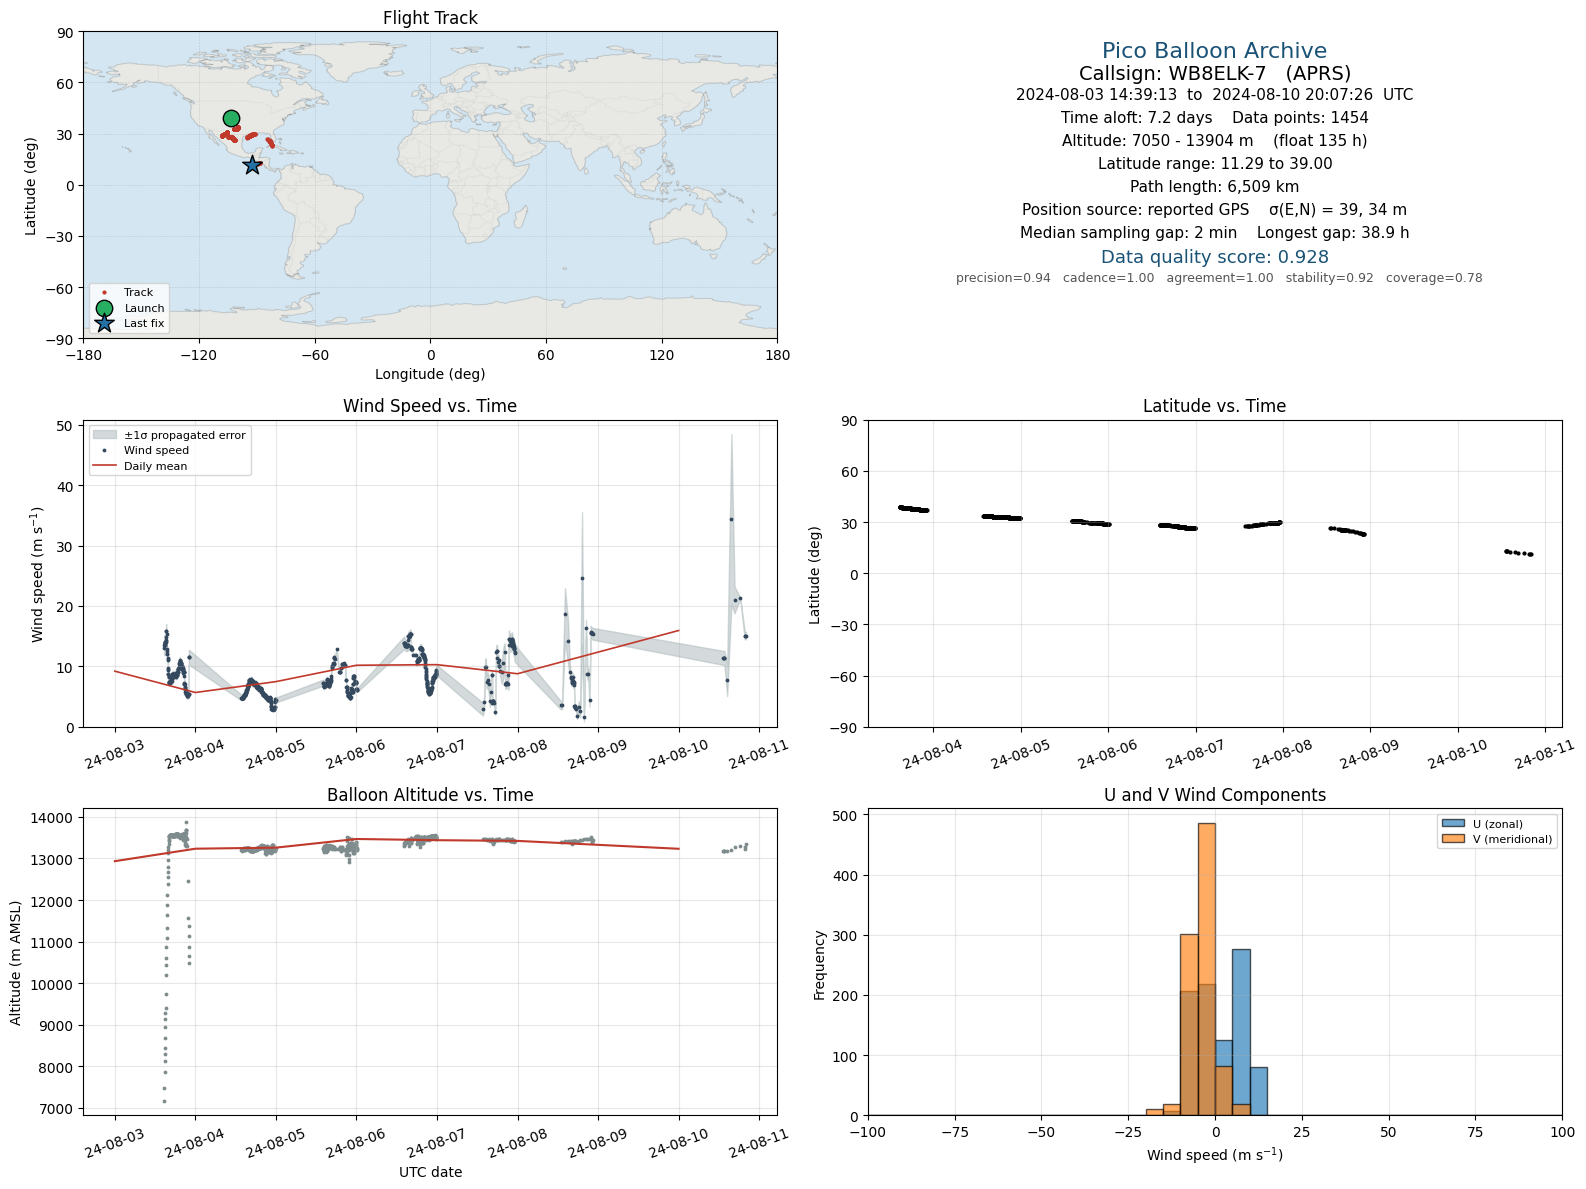The width and height of the screenshot is (1586, 1189).
Task: Click the '−180' longitude tick label
Action: (x=83, y=355)
